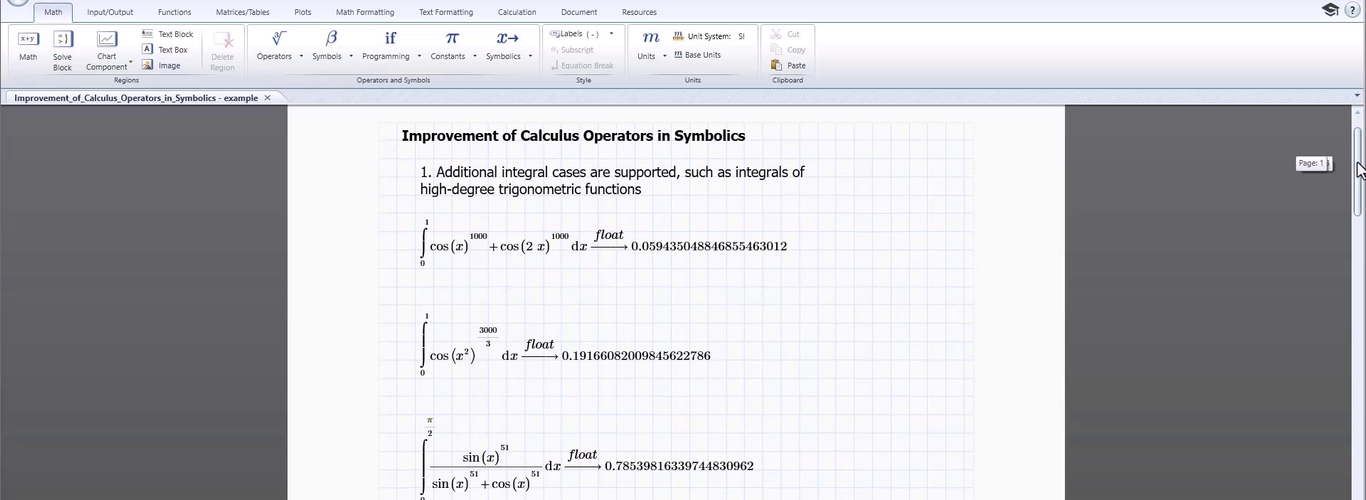Close the Improvement_of_Calculus_Operators document tab
Viewport: 1366px width, 500px height.
coord(267,98)
